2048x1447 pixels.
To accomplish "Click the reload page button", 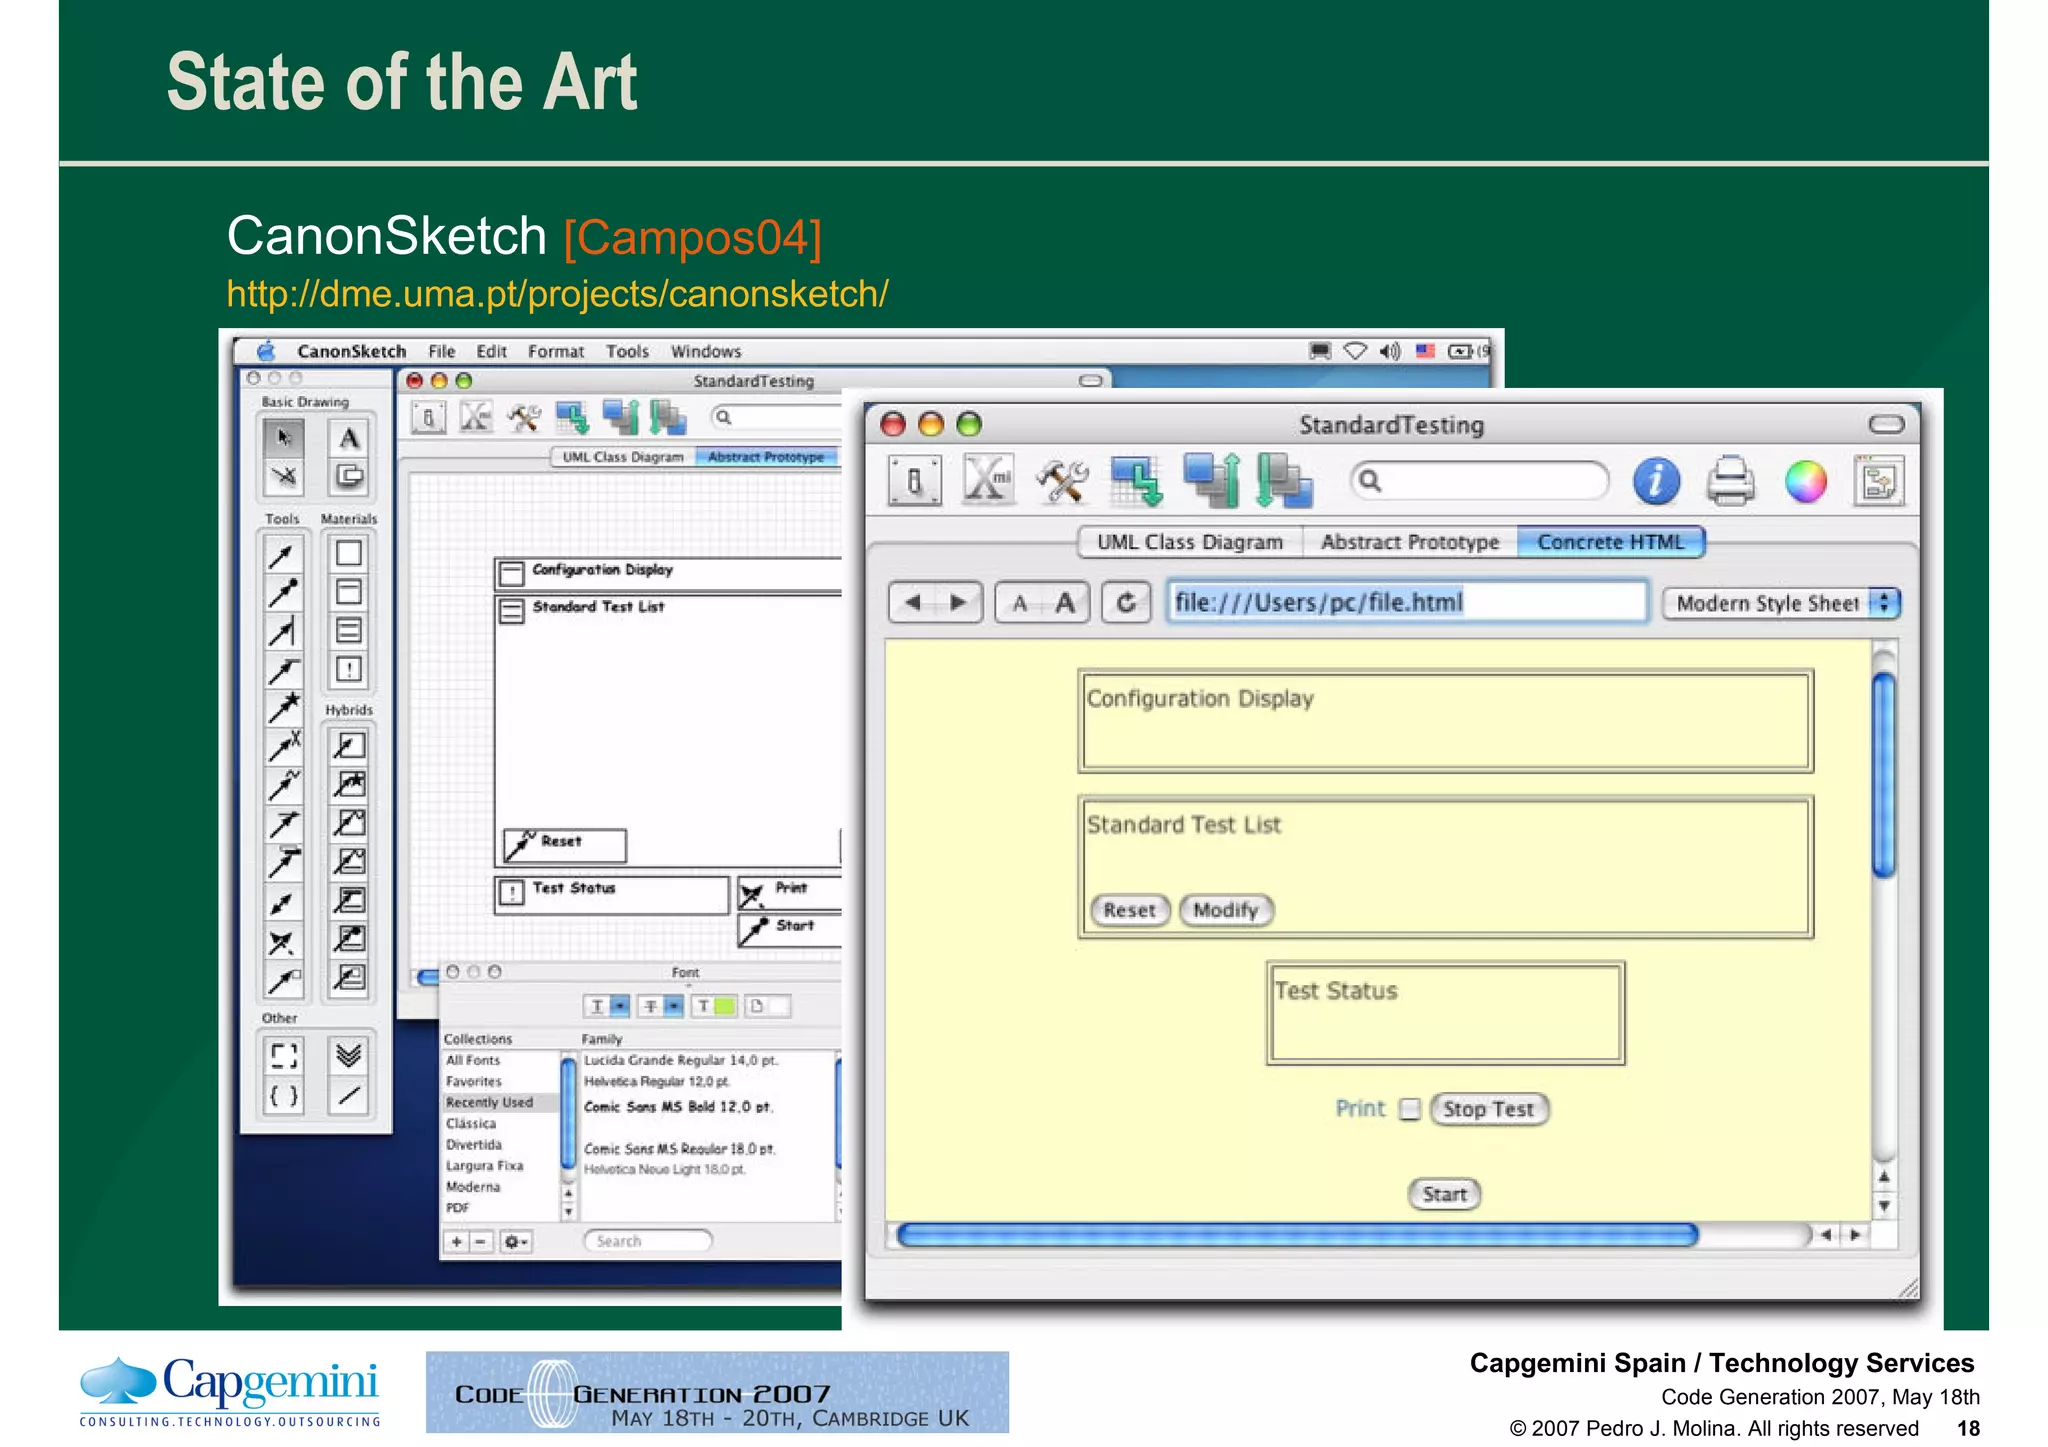I will (1126, 603).
